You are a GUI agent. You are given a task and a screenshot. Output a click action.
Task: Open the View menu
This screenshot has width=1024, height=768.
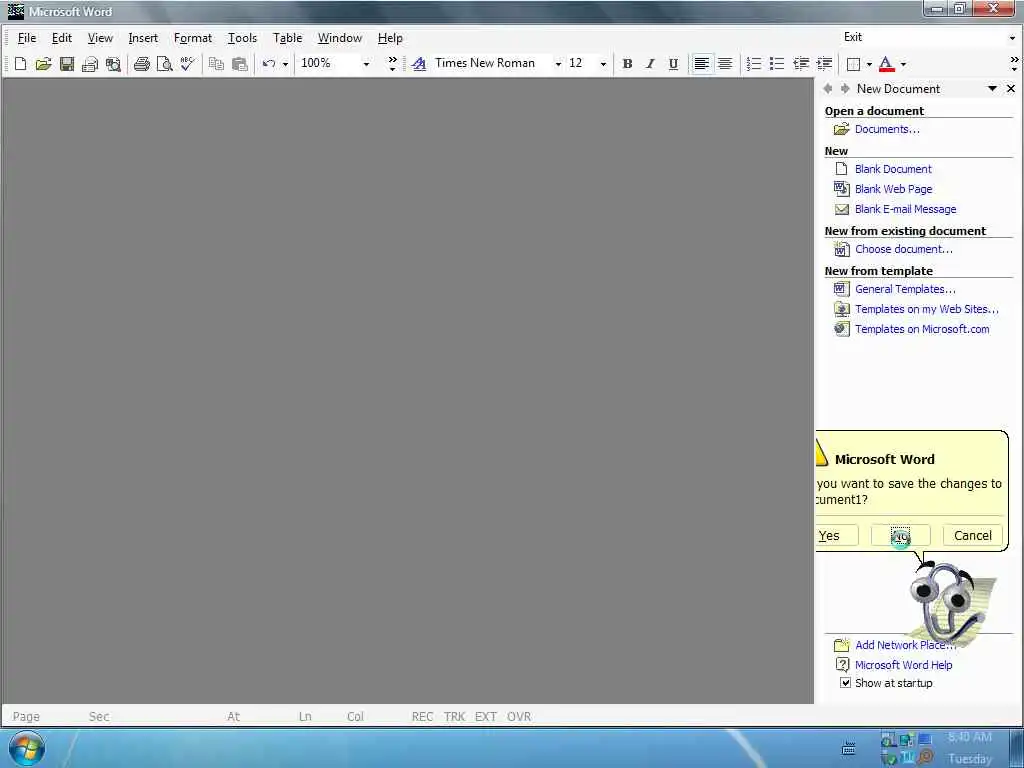point(100,38)
